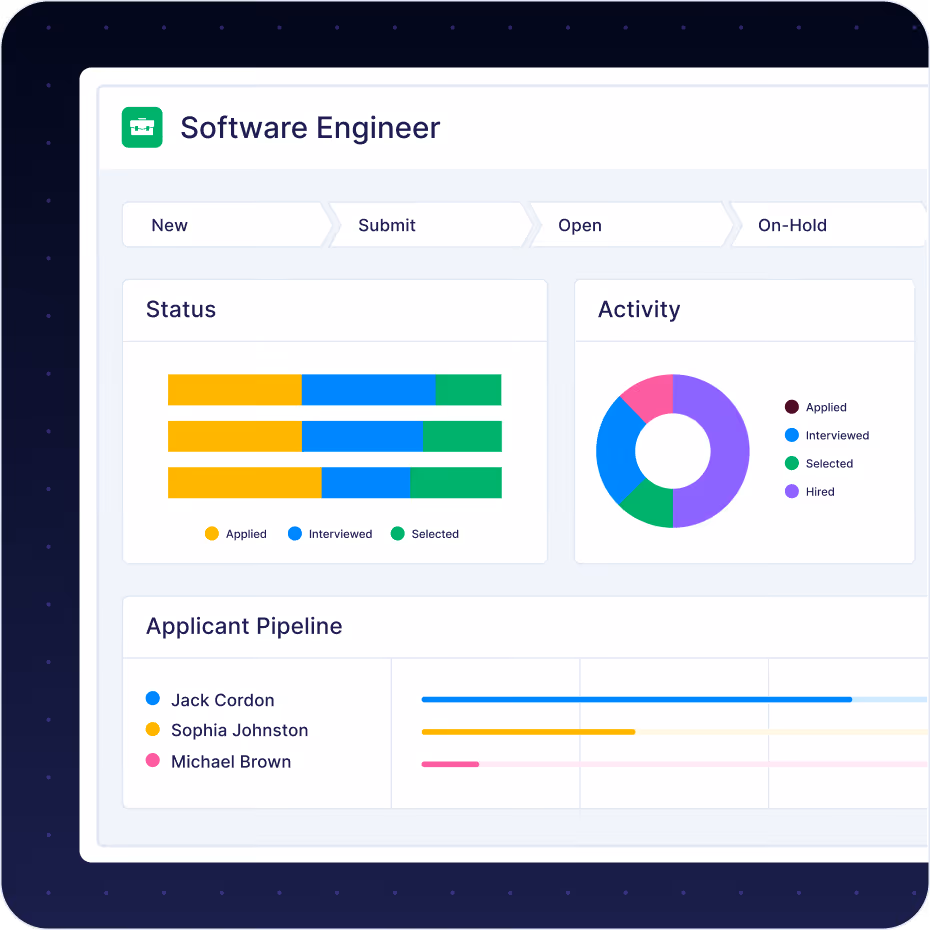
Task: Choose the Open stage
Action: (x=631, y=225)
